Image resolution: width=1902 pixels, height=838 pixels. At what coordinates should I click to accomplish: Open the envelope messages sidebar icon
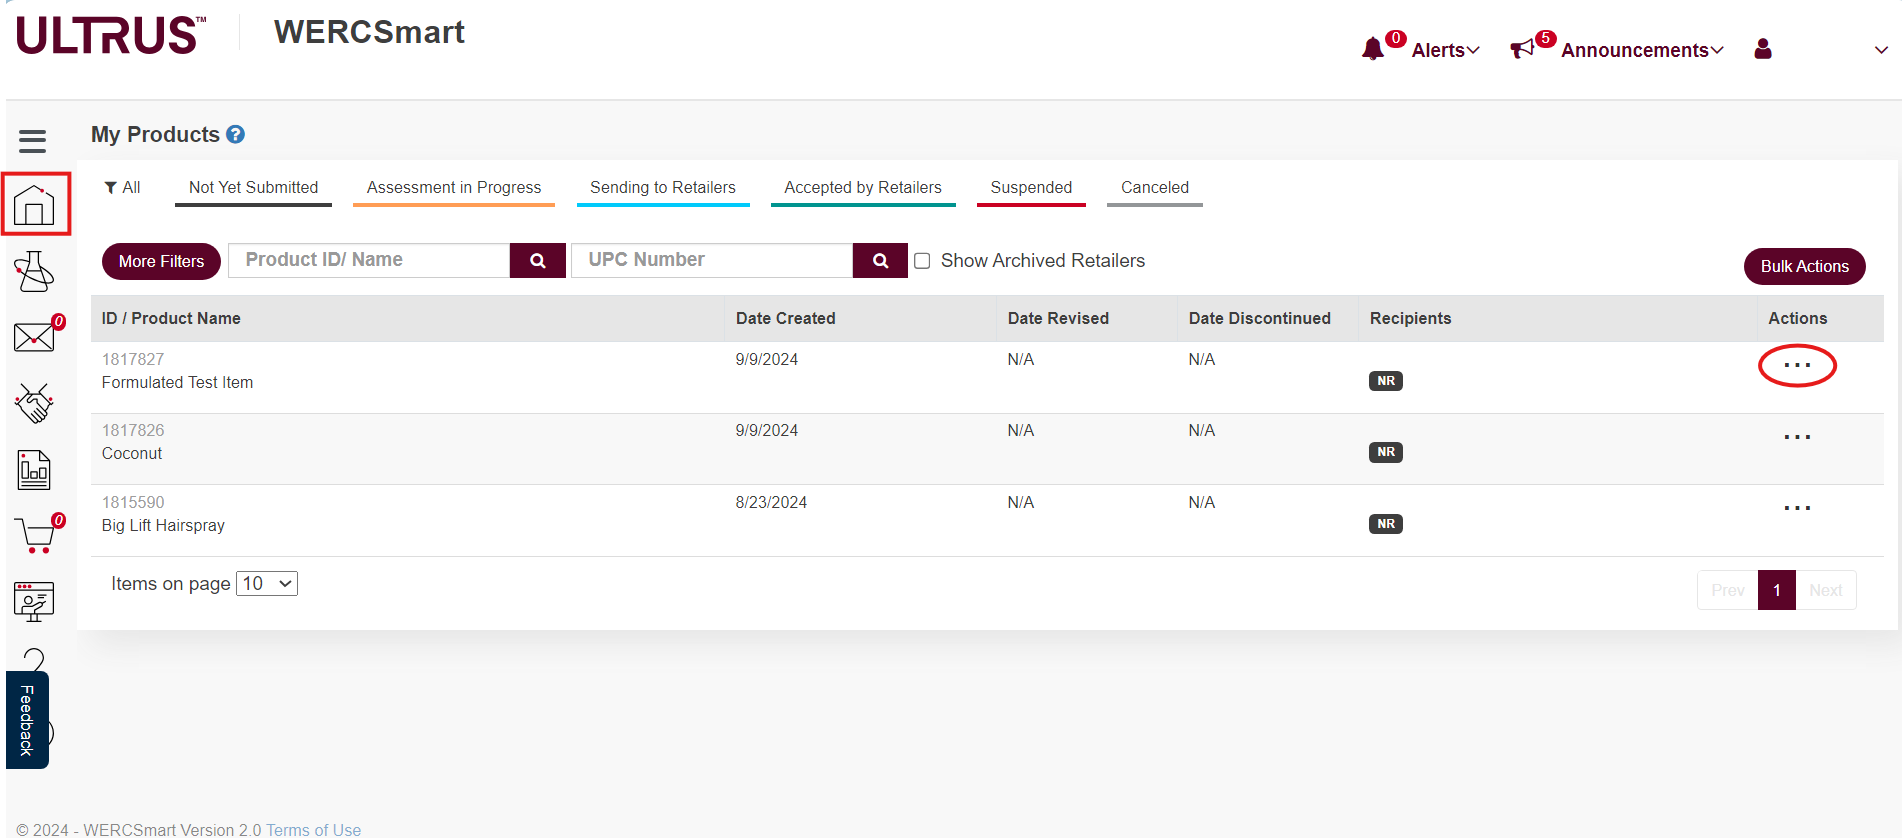[x=34, y=337]
